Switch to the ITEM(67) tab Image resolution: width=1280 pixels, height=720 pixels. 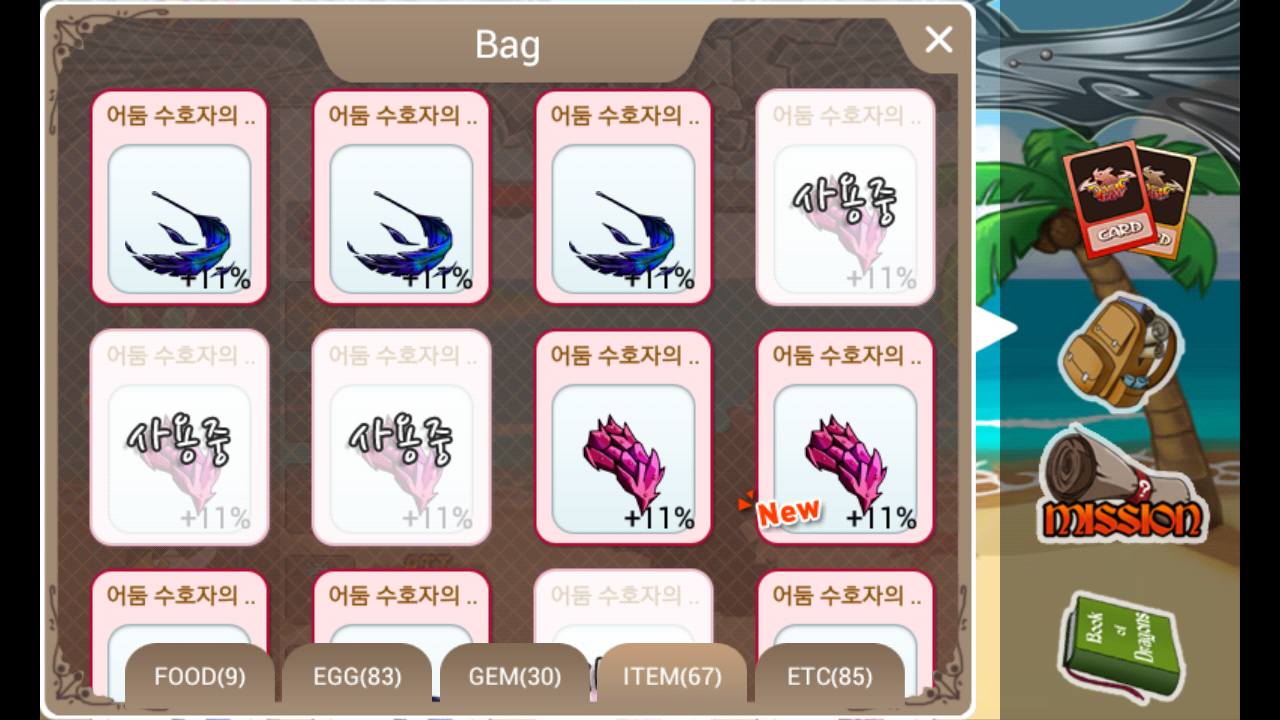[672, 676]
